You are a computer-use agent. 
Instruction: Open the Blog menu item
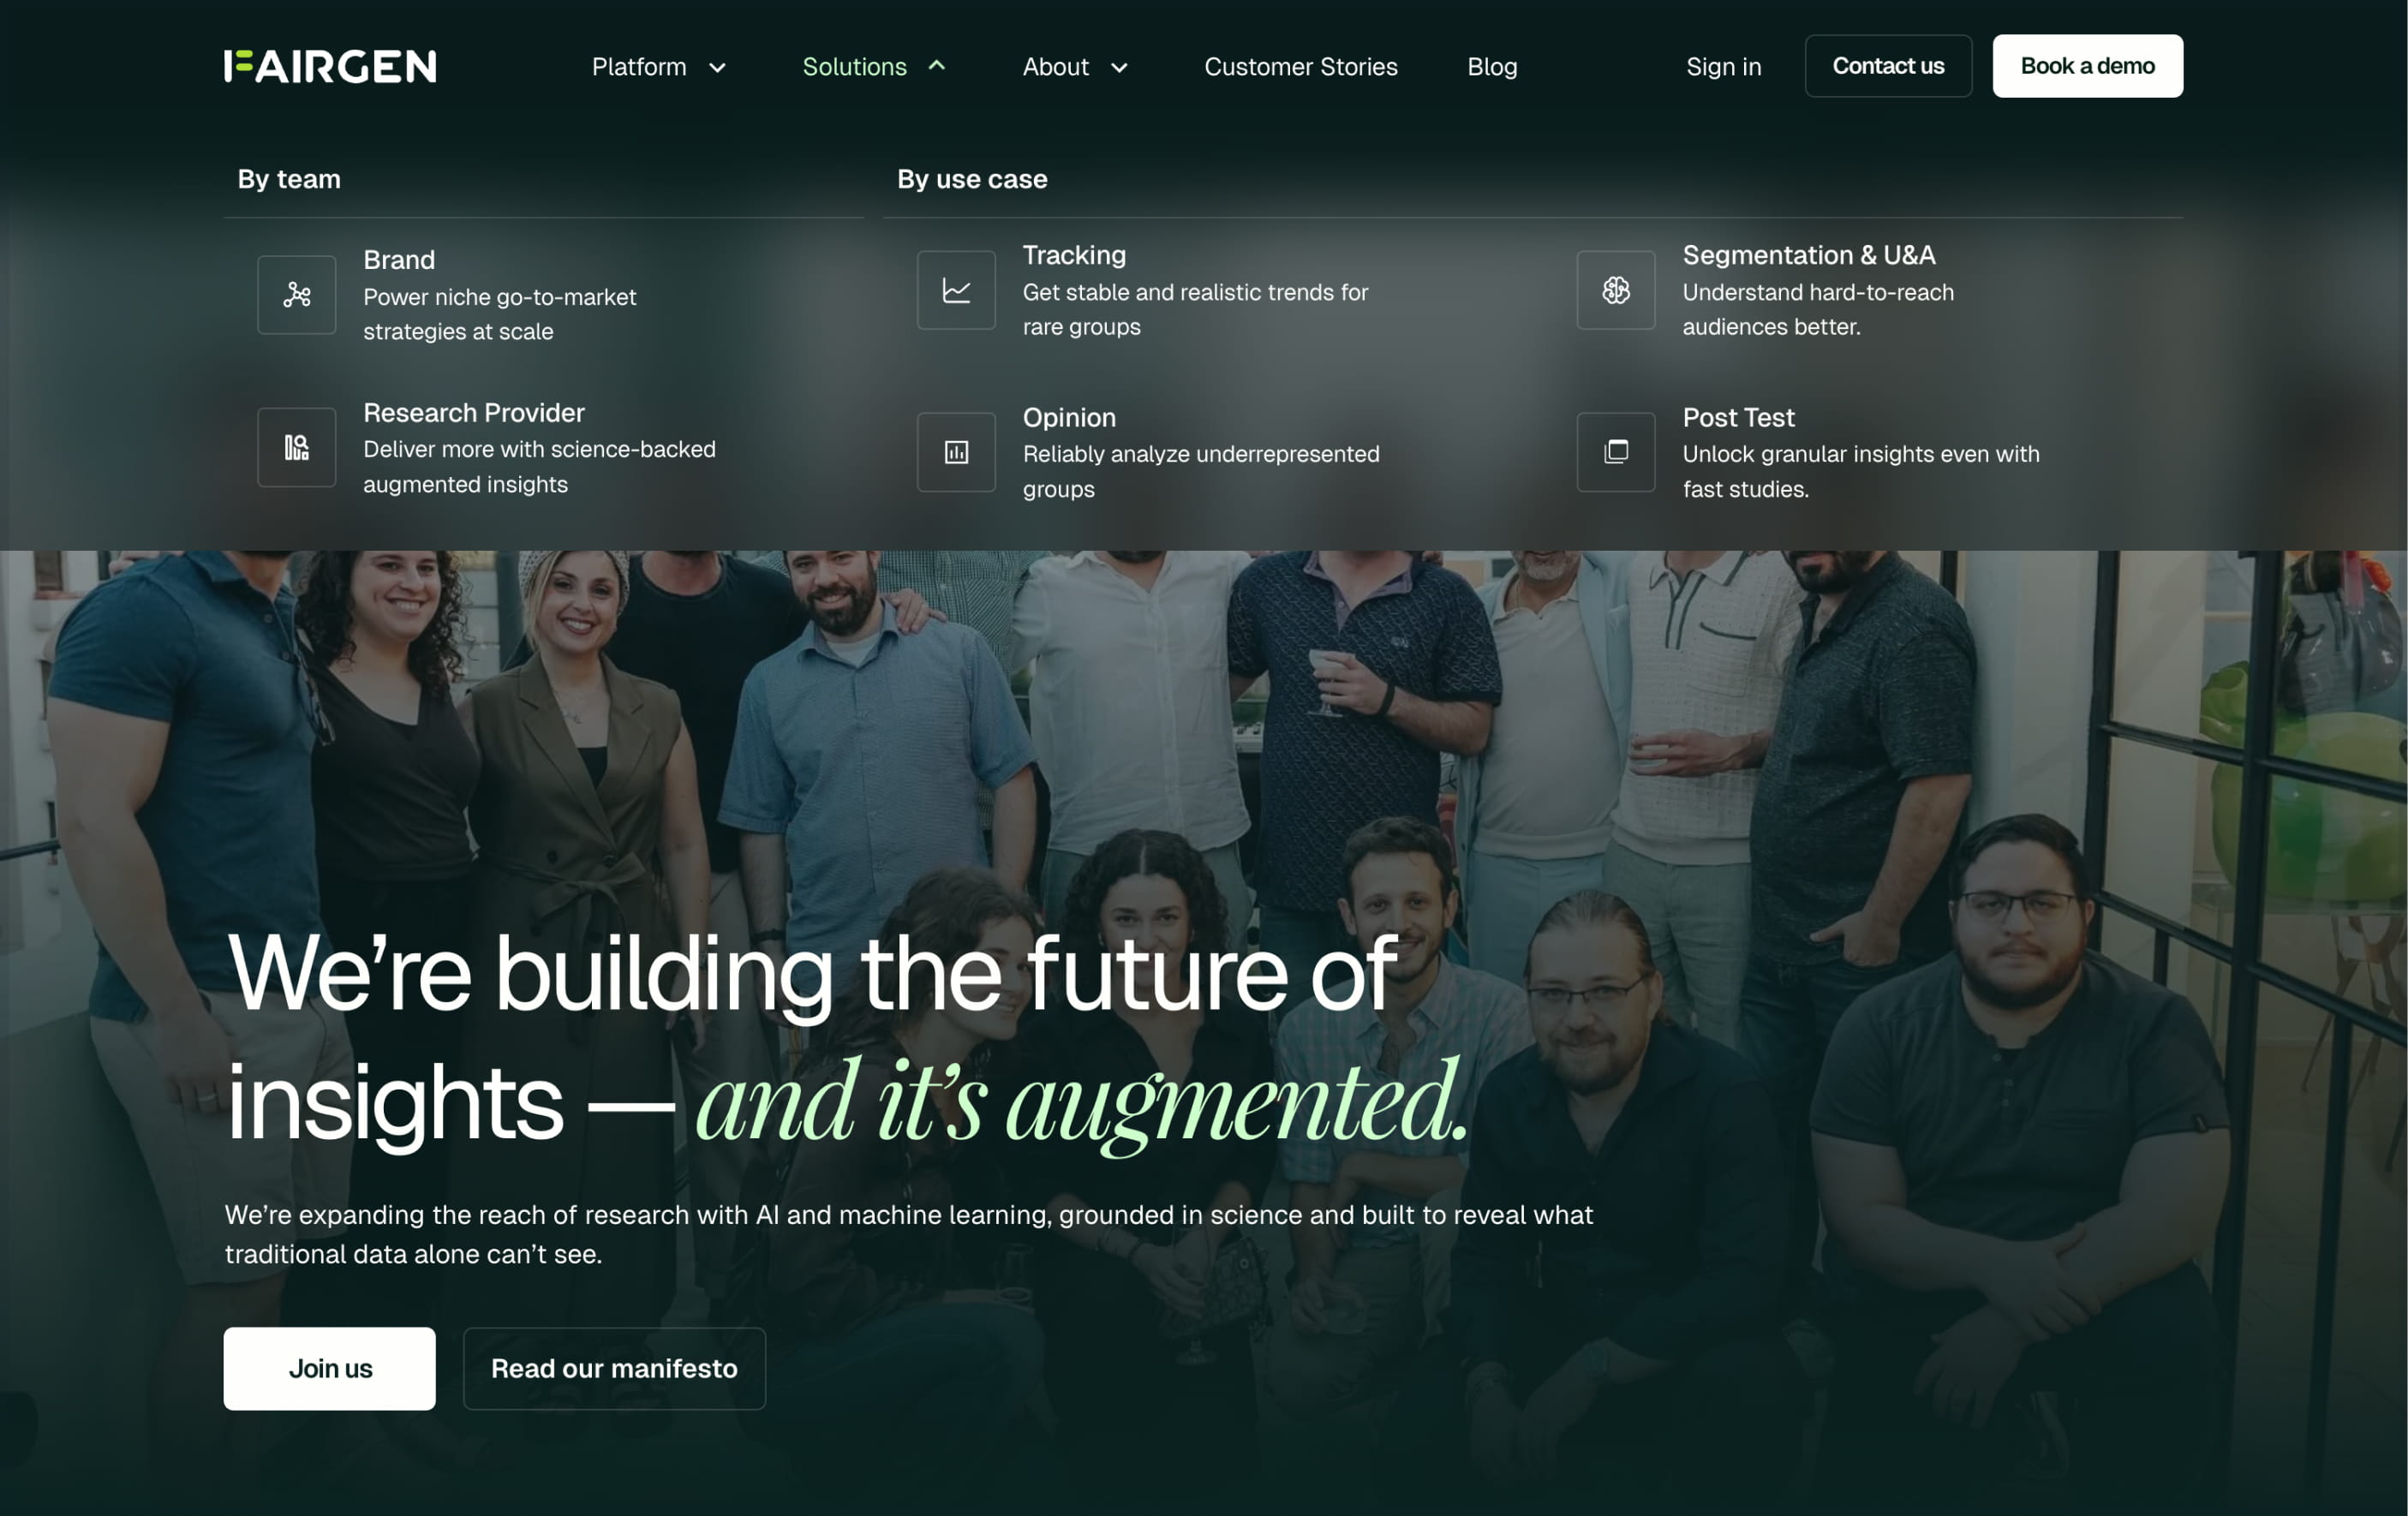[x=1492, y=67]
